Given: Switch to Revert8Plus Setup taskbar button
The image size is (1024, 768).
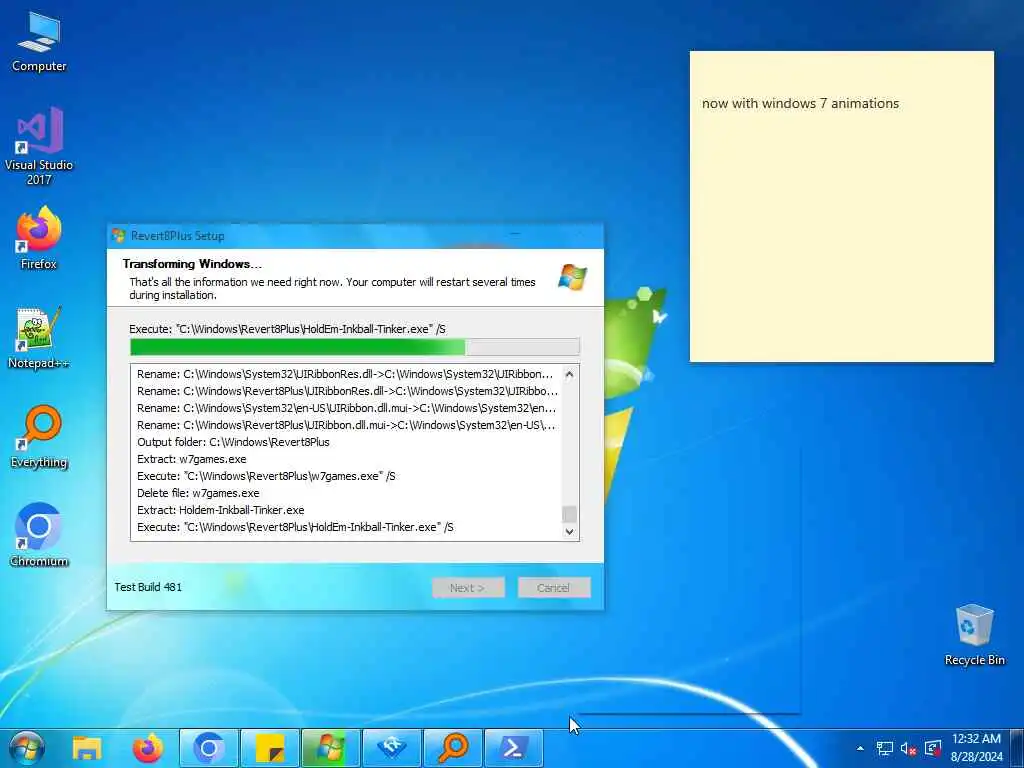Looking at the screenshot, I should [x=330, y=748].
